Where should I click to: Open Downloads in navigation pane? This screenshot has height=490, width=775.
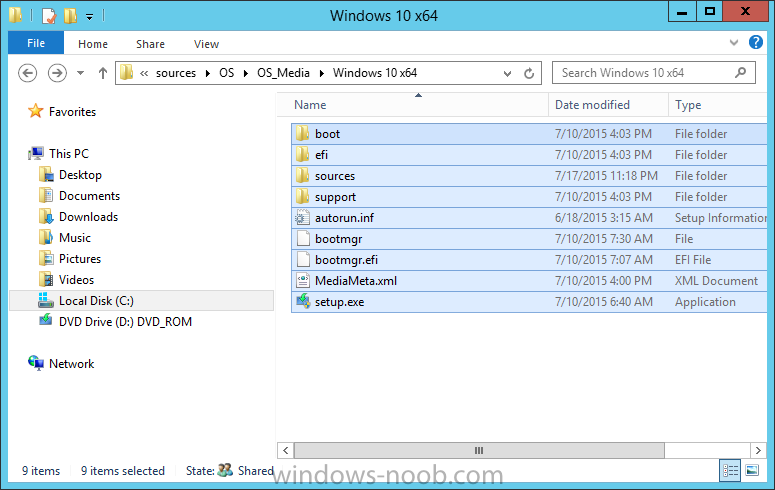[x=88, y=217]
